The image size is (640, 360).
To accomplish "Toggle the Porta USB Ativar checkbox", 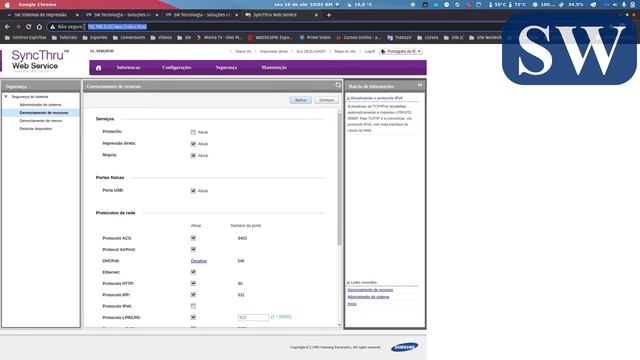I will click(x=193, y=191).
